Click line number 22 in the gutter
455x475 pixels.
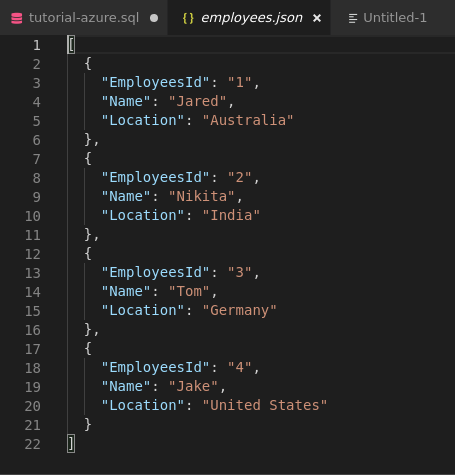[x=33, y=444]
